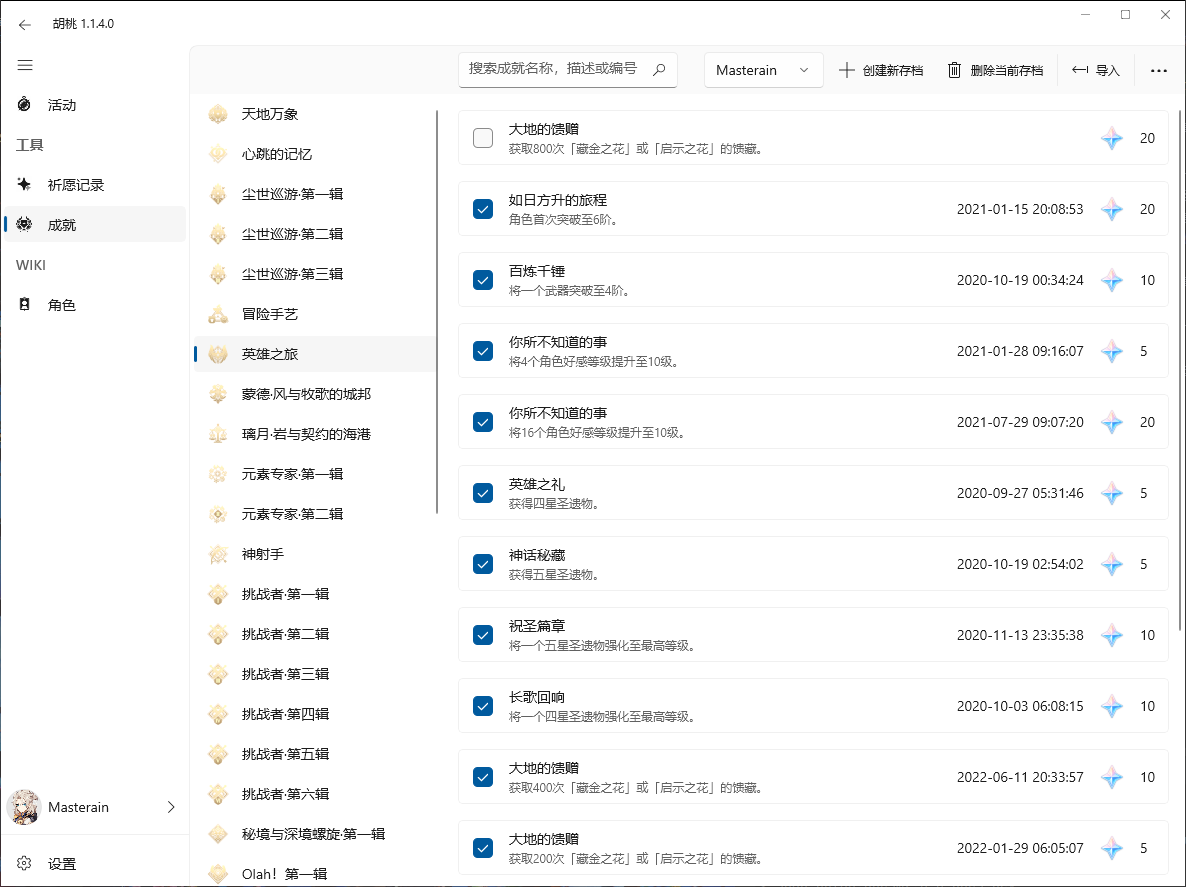The image size is (1186, 887).
Task: Click the search magnifier icon
Action: [x=659, y=70]
